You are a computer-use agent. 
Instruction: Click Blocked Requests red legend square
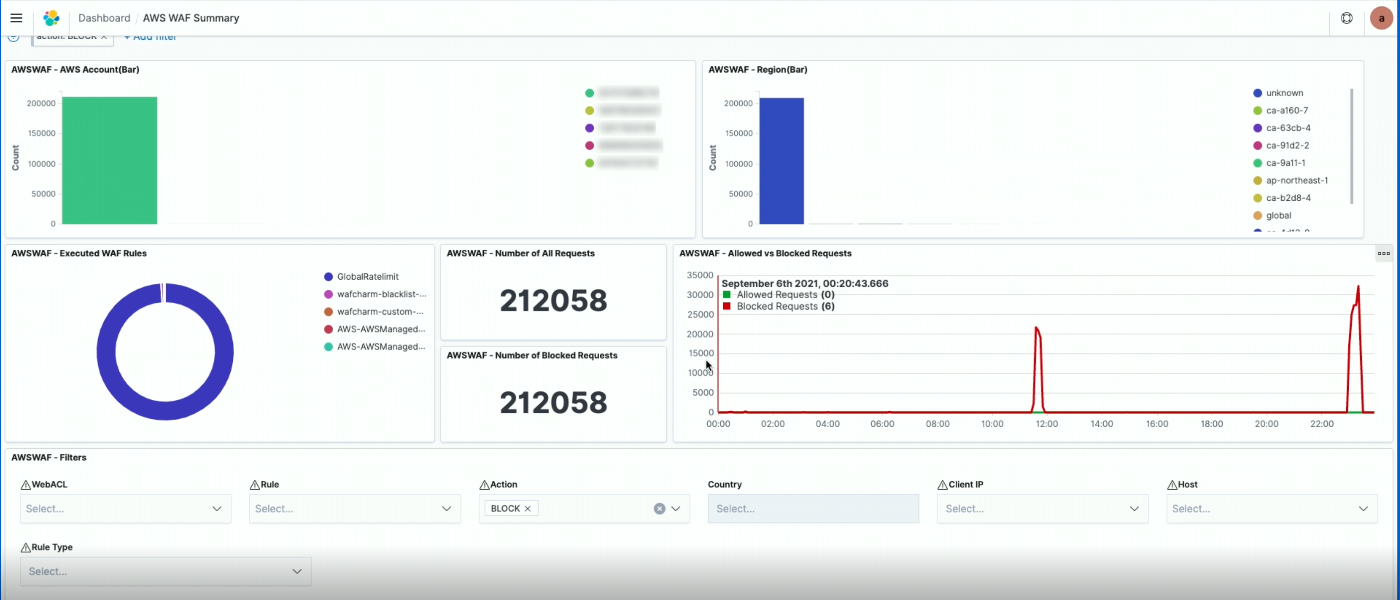coord(727,307)
